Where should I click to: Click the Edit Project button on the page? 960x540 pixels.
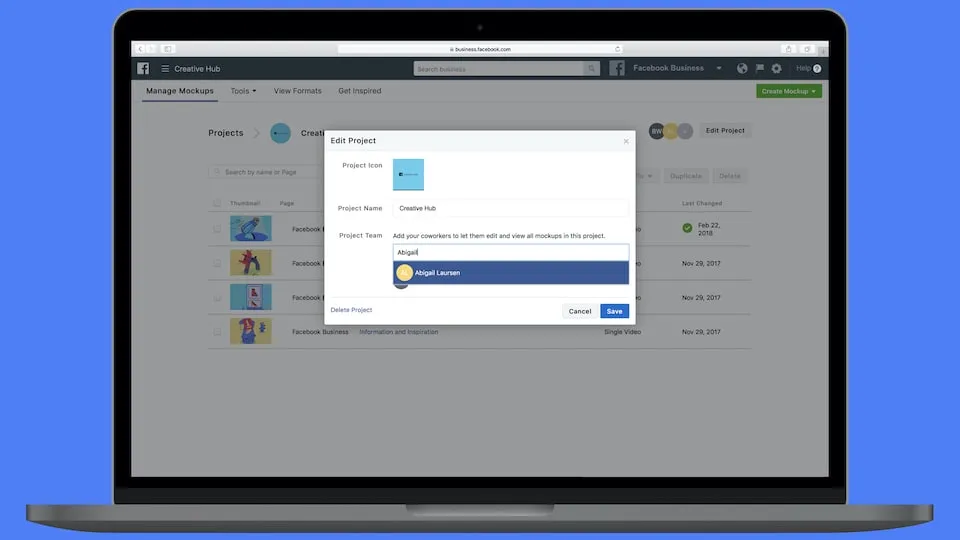(725, 130)
